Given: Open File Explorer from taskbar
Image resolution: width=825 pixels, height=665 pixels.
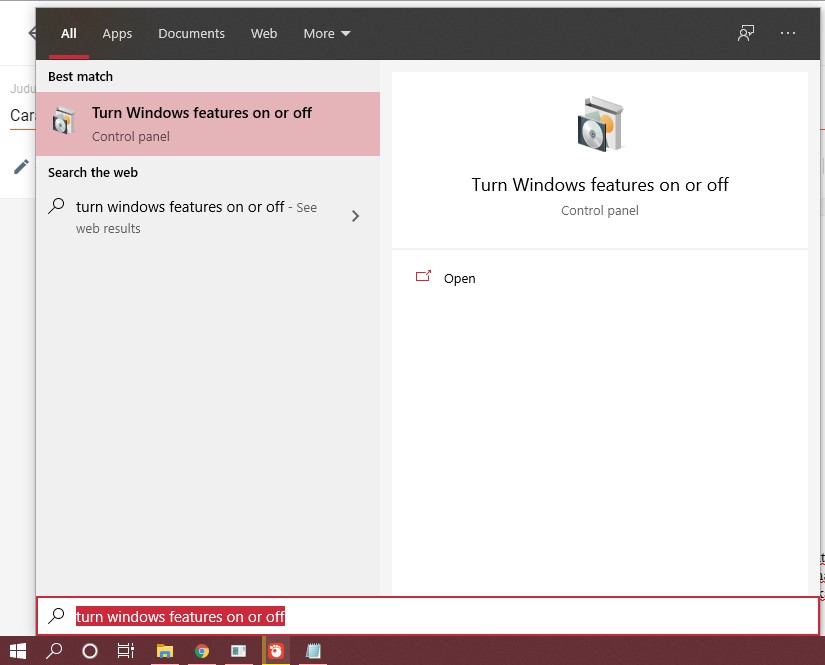Looking at the screenshot, I should pos(165,651).
